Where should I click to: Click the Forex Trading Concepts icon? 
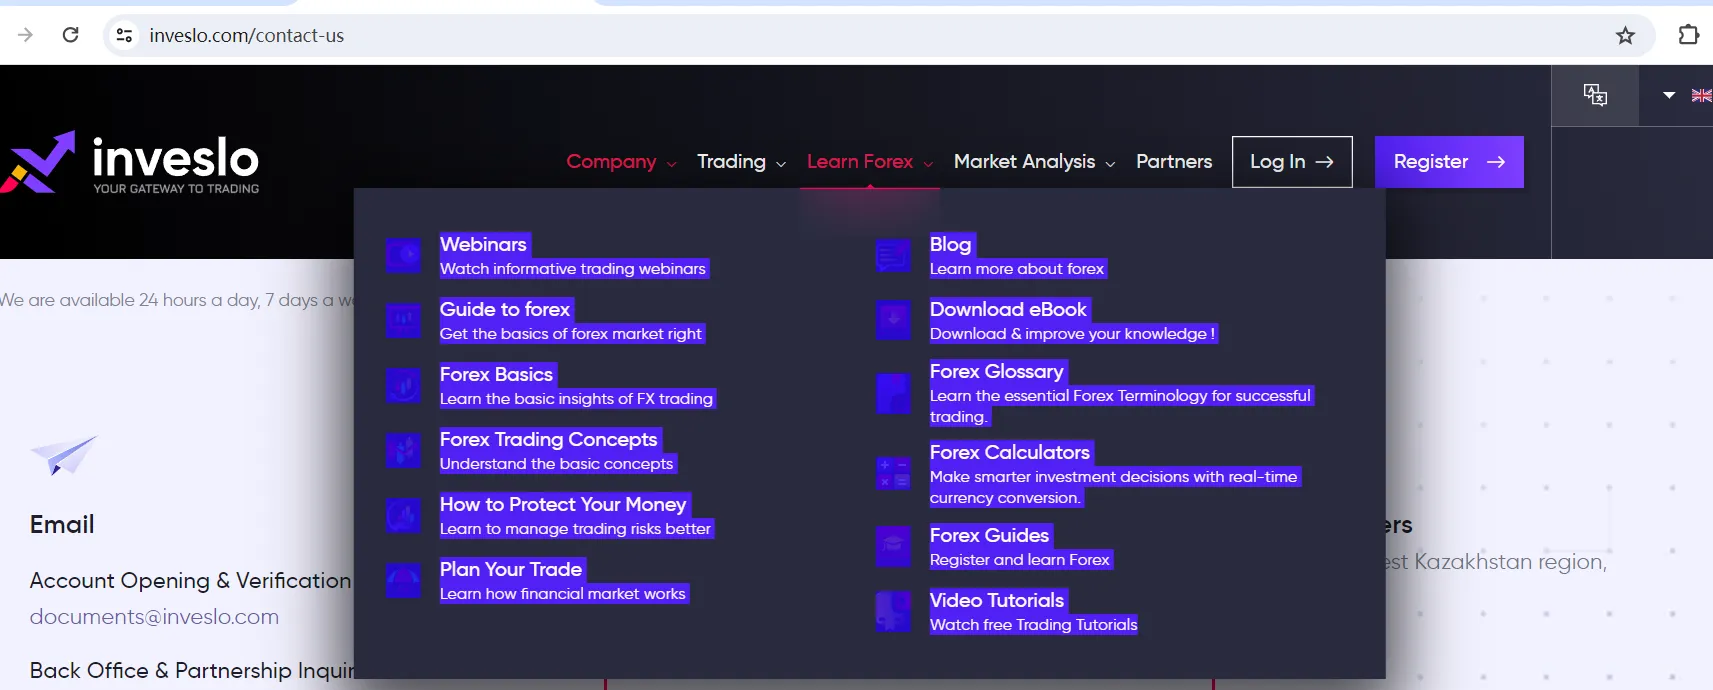[x=404, y=451]
